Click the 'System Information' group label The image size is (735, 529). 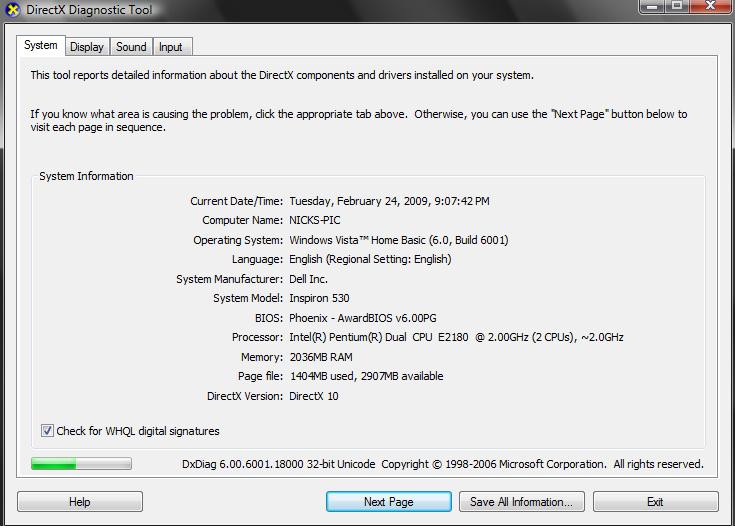coord(86,176)
